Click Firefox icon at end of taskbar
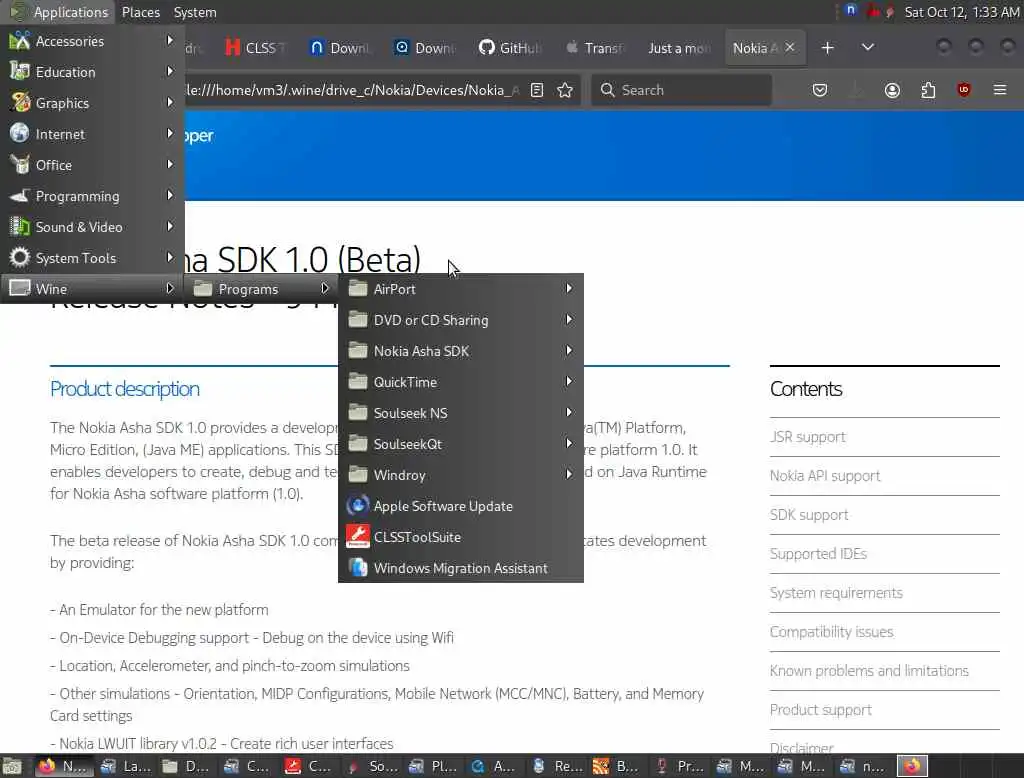1024x778 pixels. [x=912, y=766]
